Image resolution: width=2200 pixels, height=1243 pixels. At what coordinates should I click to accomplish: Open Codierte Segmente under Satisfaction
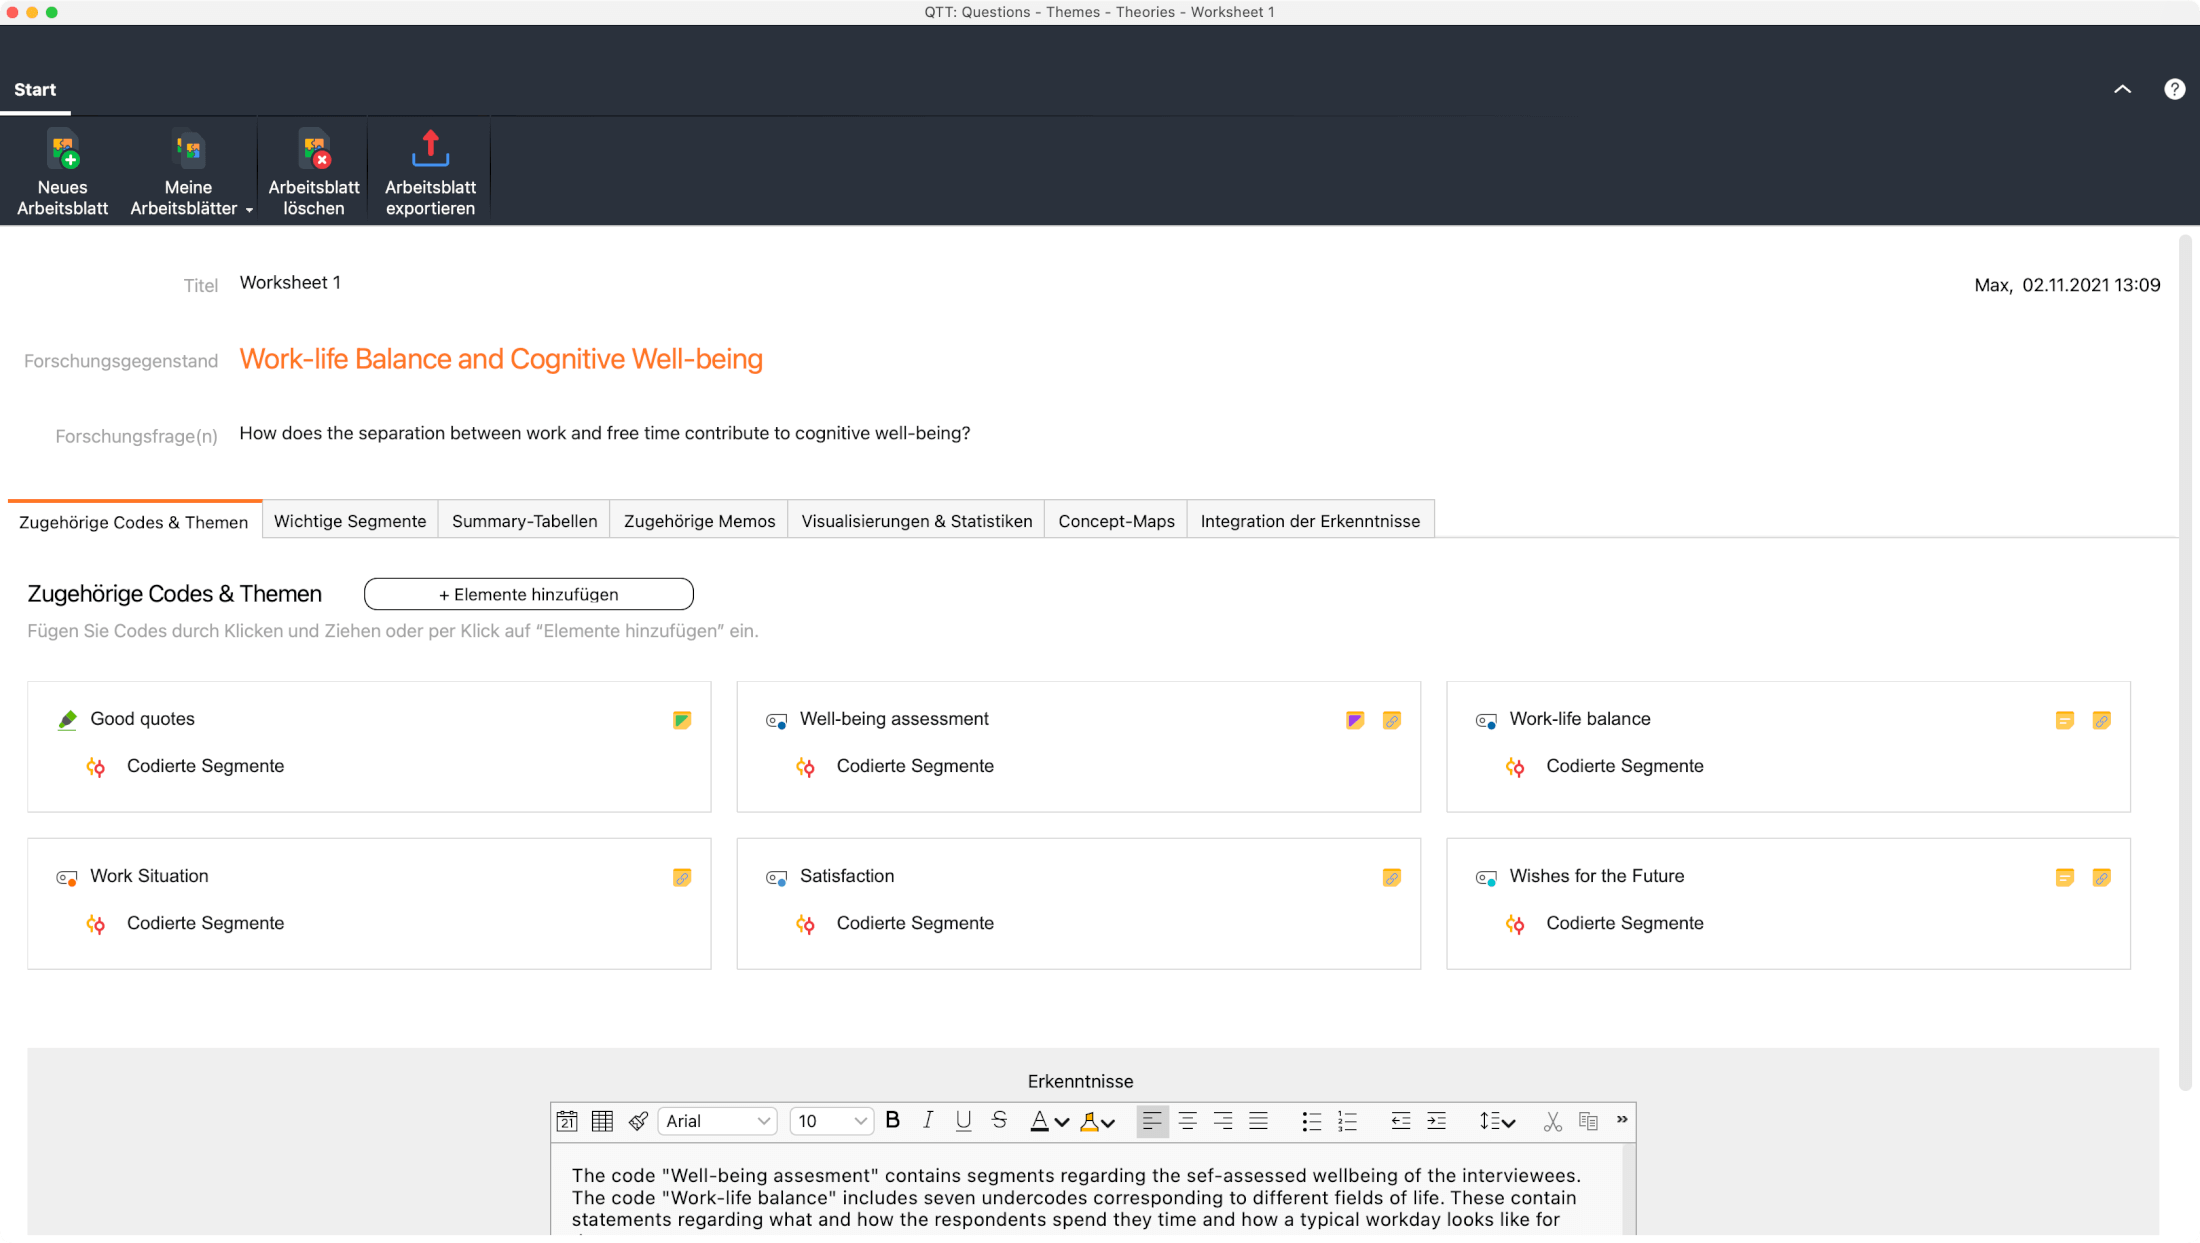tap(915, 923)
